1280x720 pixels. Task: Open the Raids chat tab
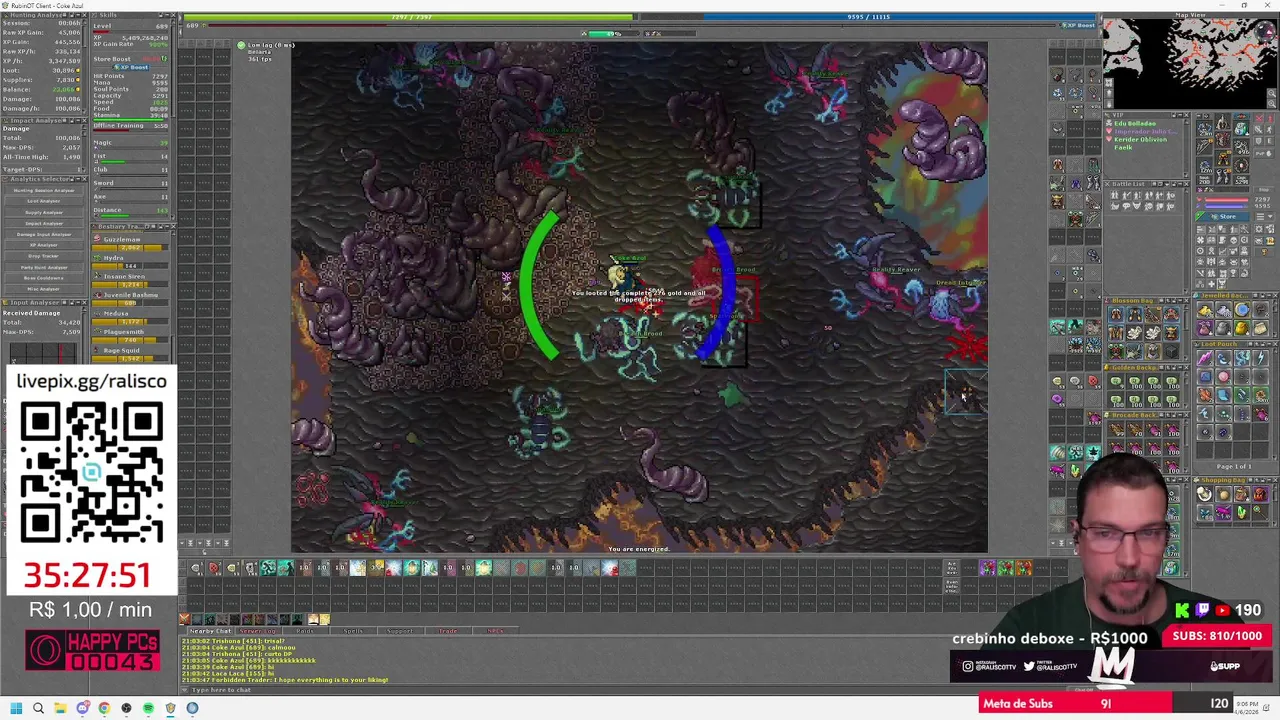point(305,631)
